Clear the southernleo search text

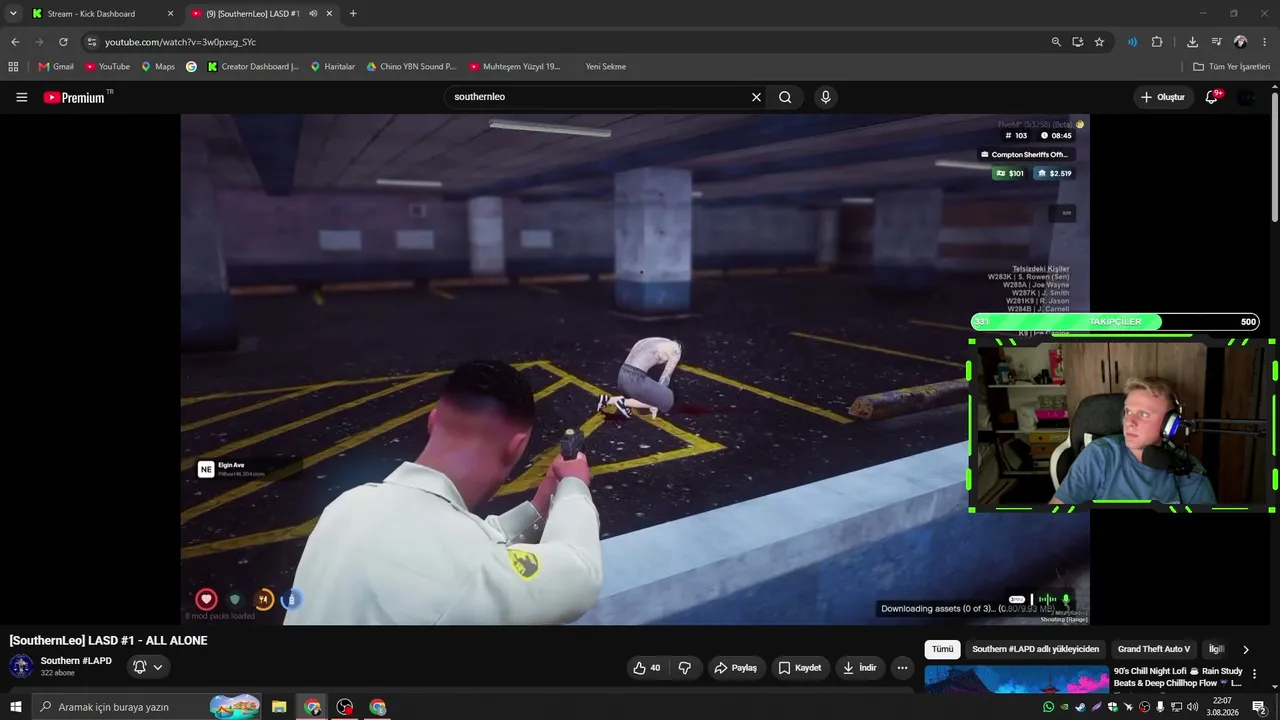pos(756,97)
